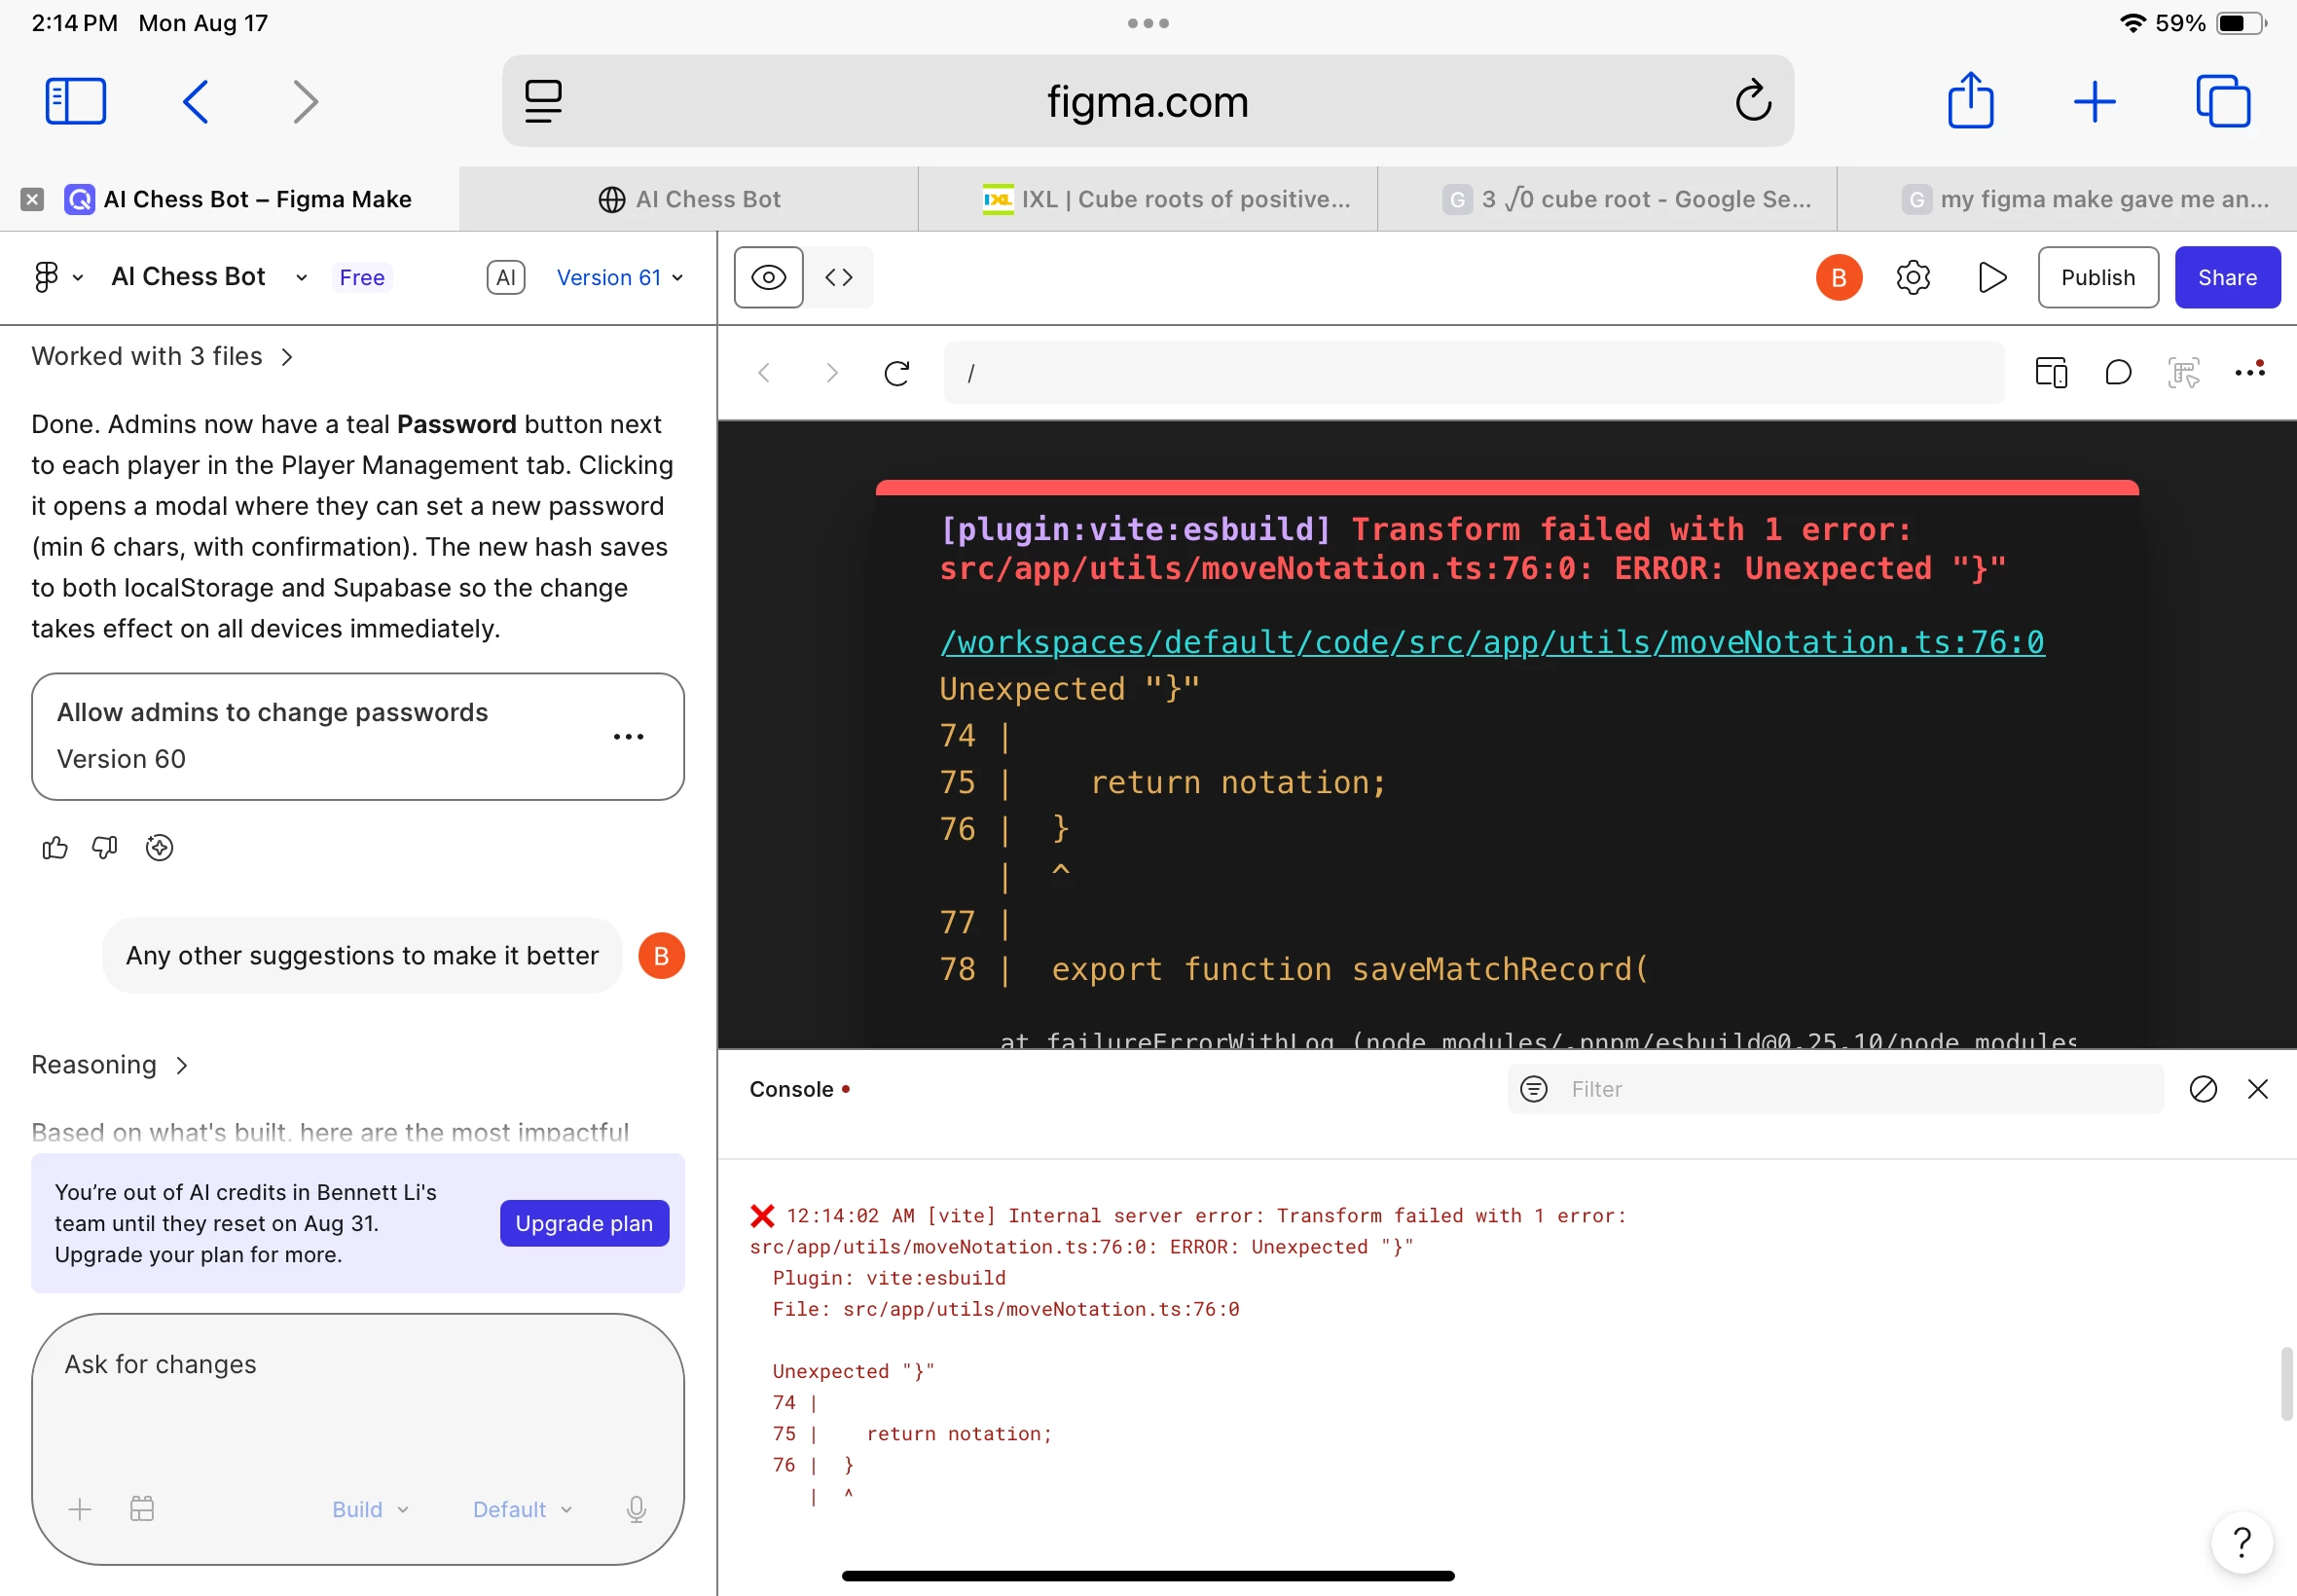Screen dimensions: 2297x1596
Task: Close the AI Chess Bot – Figma Make tab
Action: tap(32, 199)
